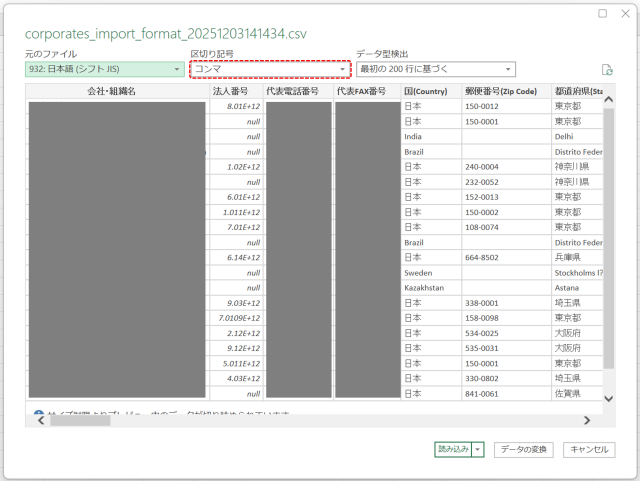Click the zip code cell 108-0074
Viewport: 640px width, 481px height.
pyautogui.click(x=506, y=227)
